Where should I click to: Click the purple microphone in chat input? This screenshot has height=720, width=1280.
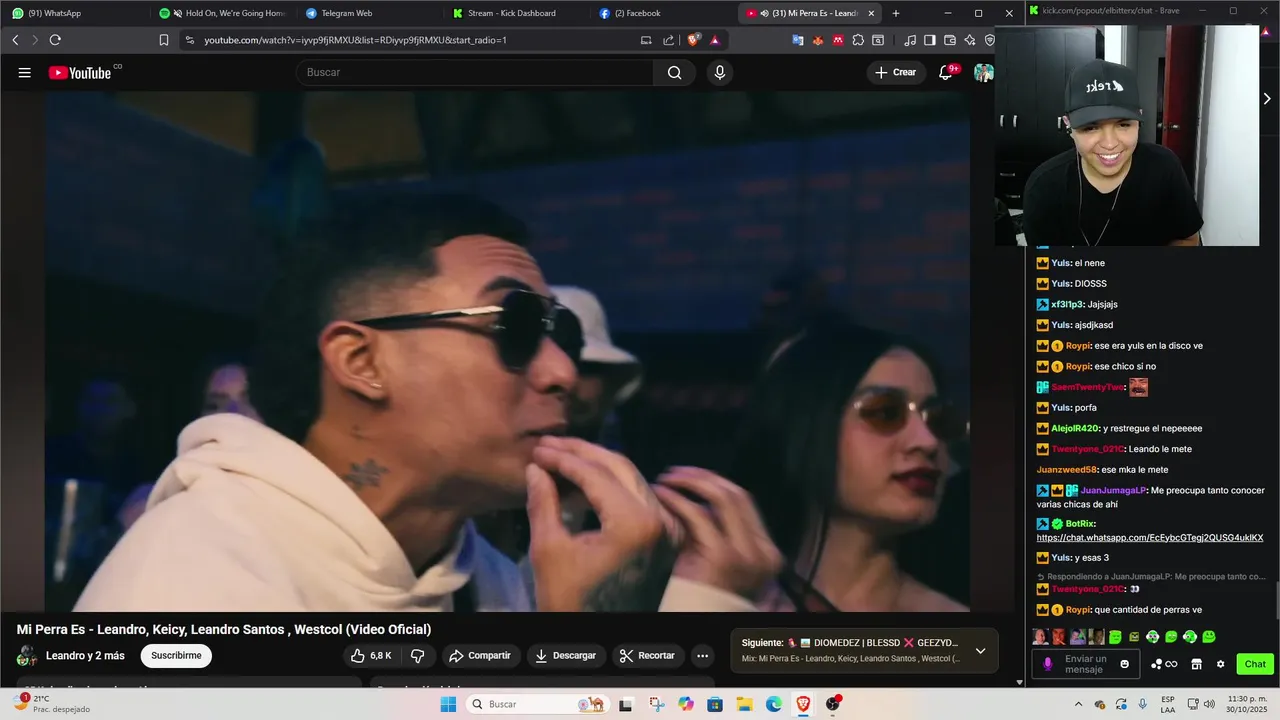pos(1048,664)
